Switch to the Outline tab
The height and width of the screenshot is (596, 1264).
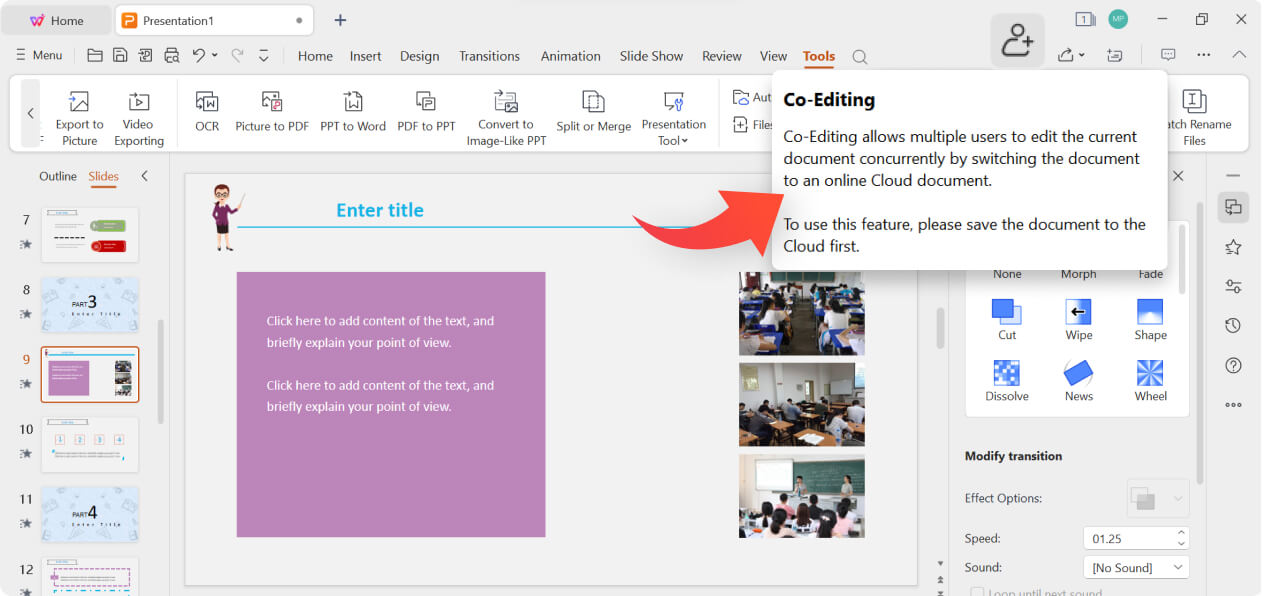coord(57,176)
